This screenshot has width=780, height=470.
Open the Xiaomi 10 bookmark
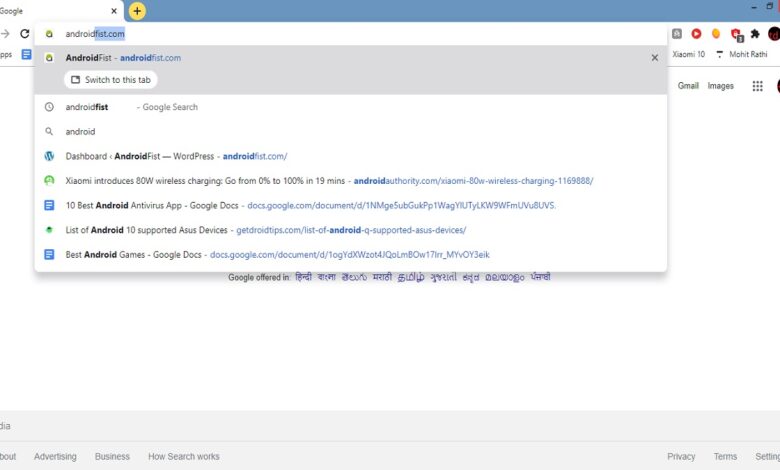688,54
